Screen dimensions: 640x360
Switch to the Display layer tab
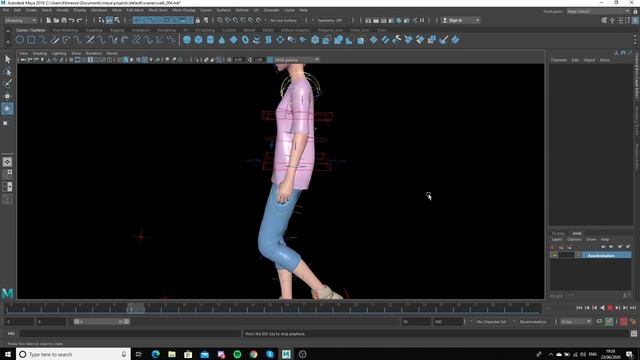tap(558, 233)
